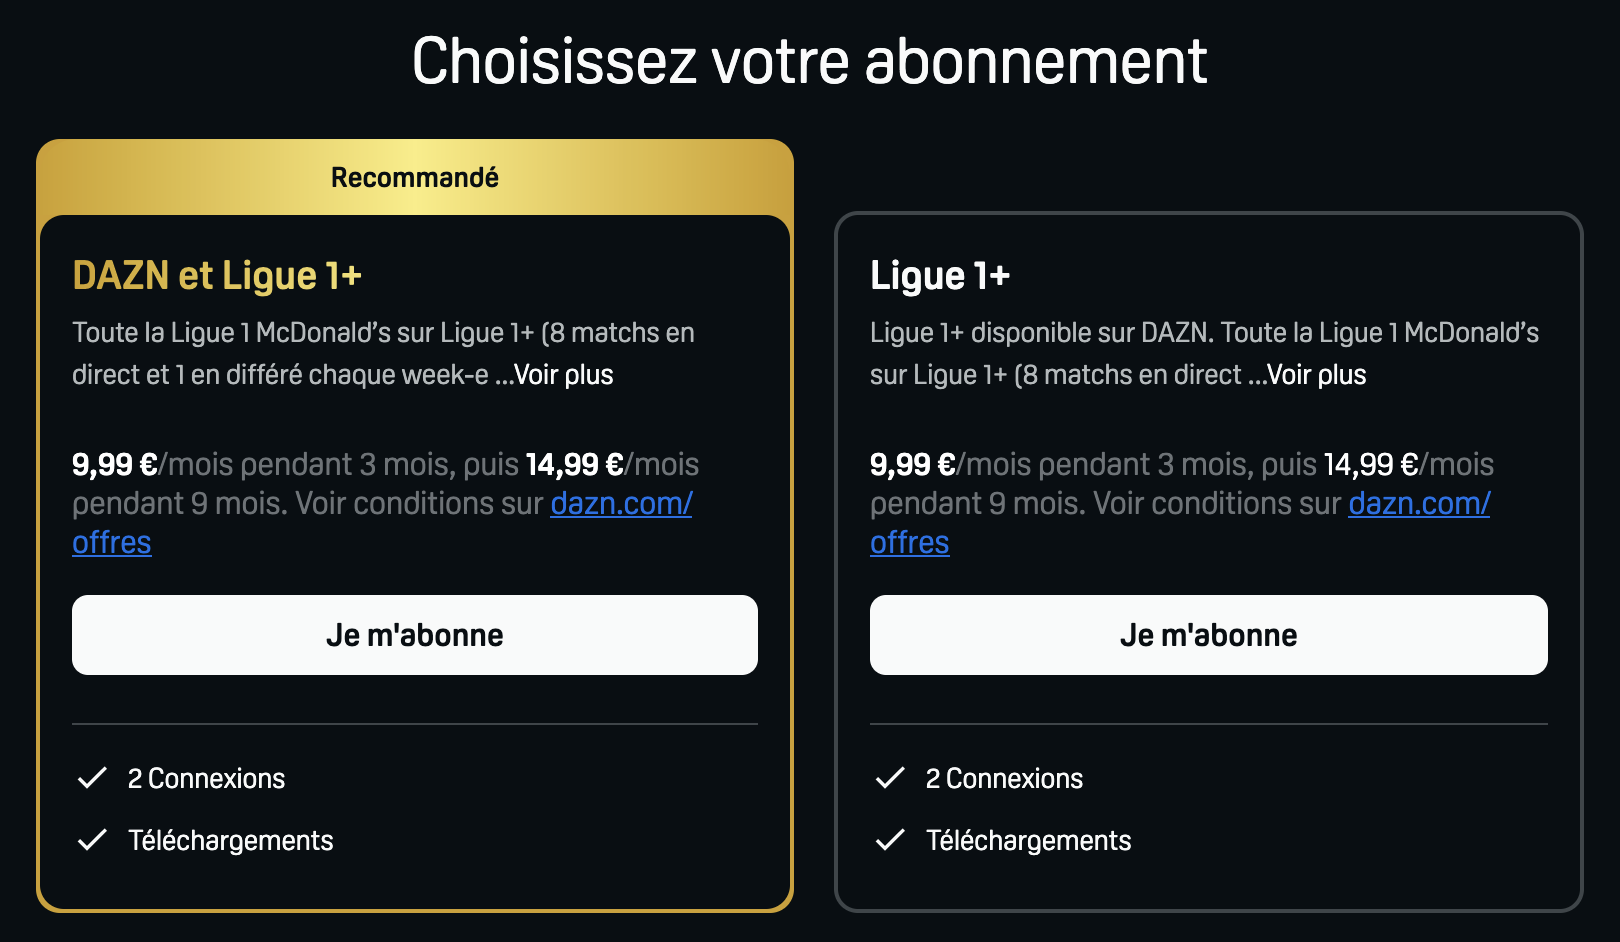Select the gold Recommandé banner
Screen dimensions: 1620x942
(414, 177)
